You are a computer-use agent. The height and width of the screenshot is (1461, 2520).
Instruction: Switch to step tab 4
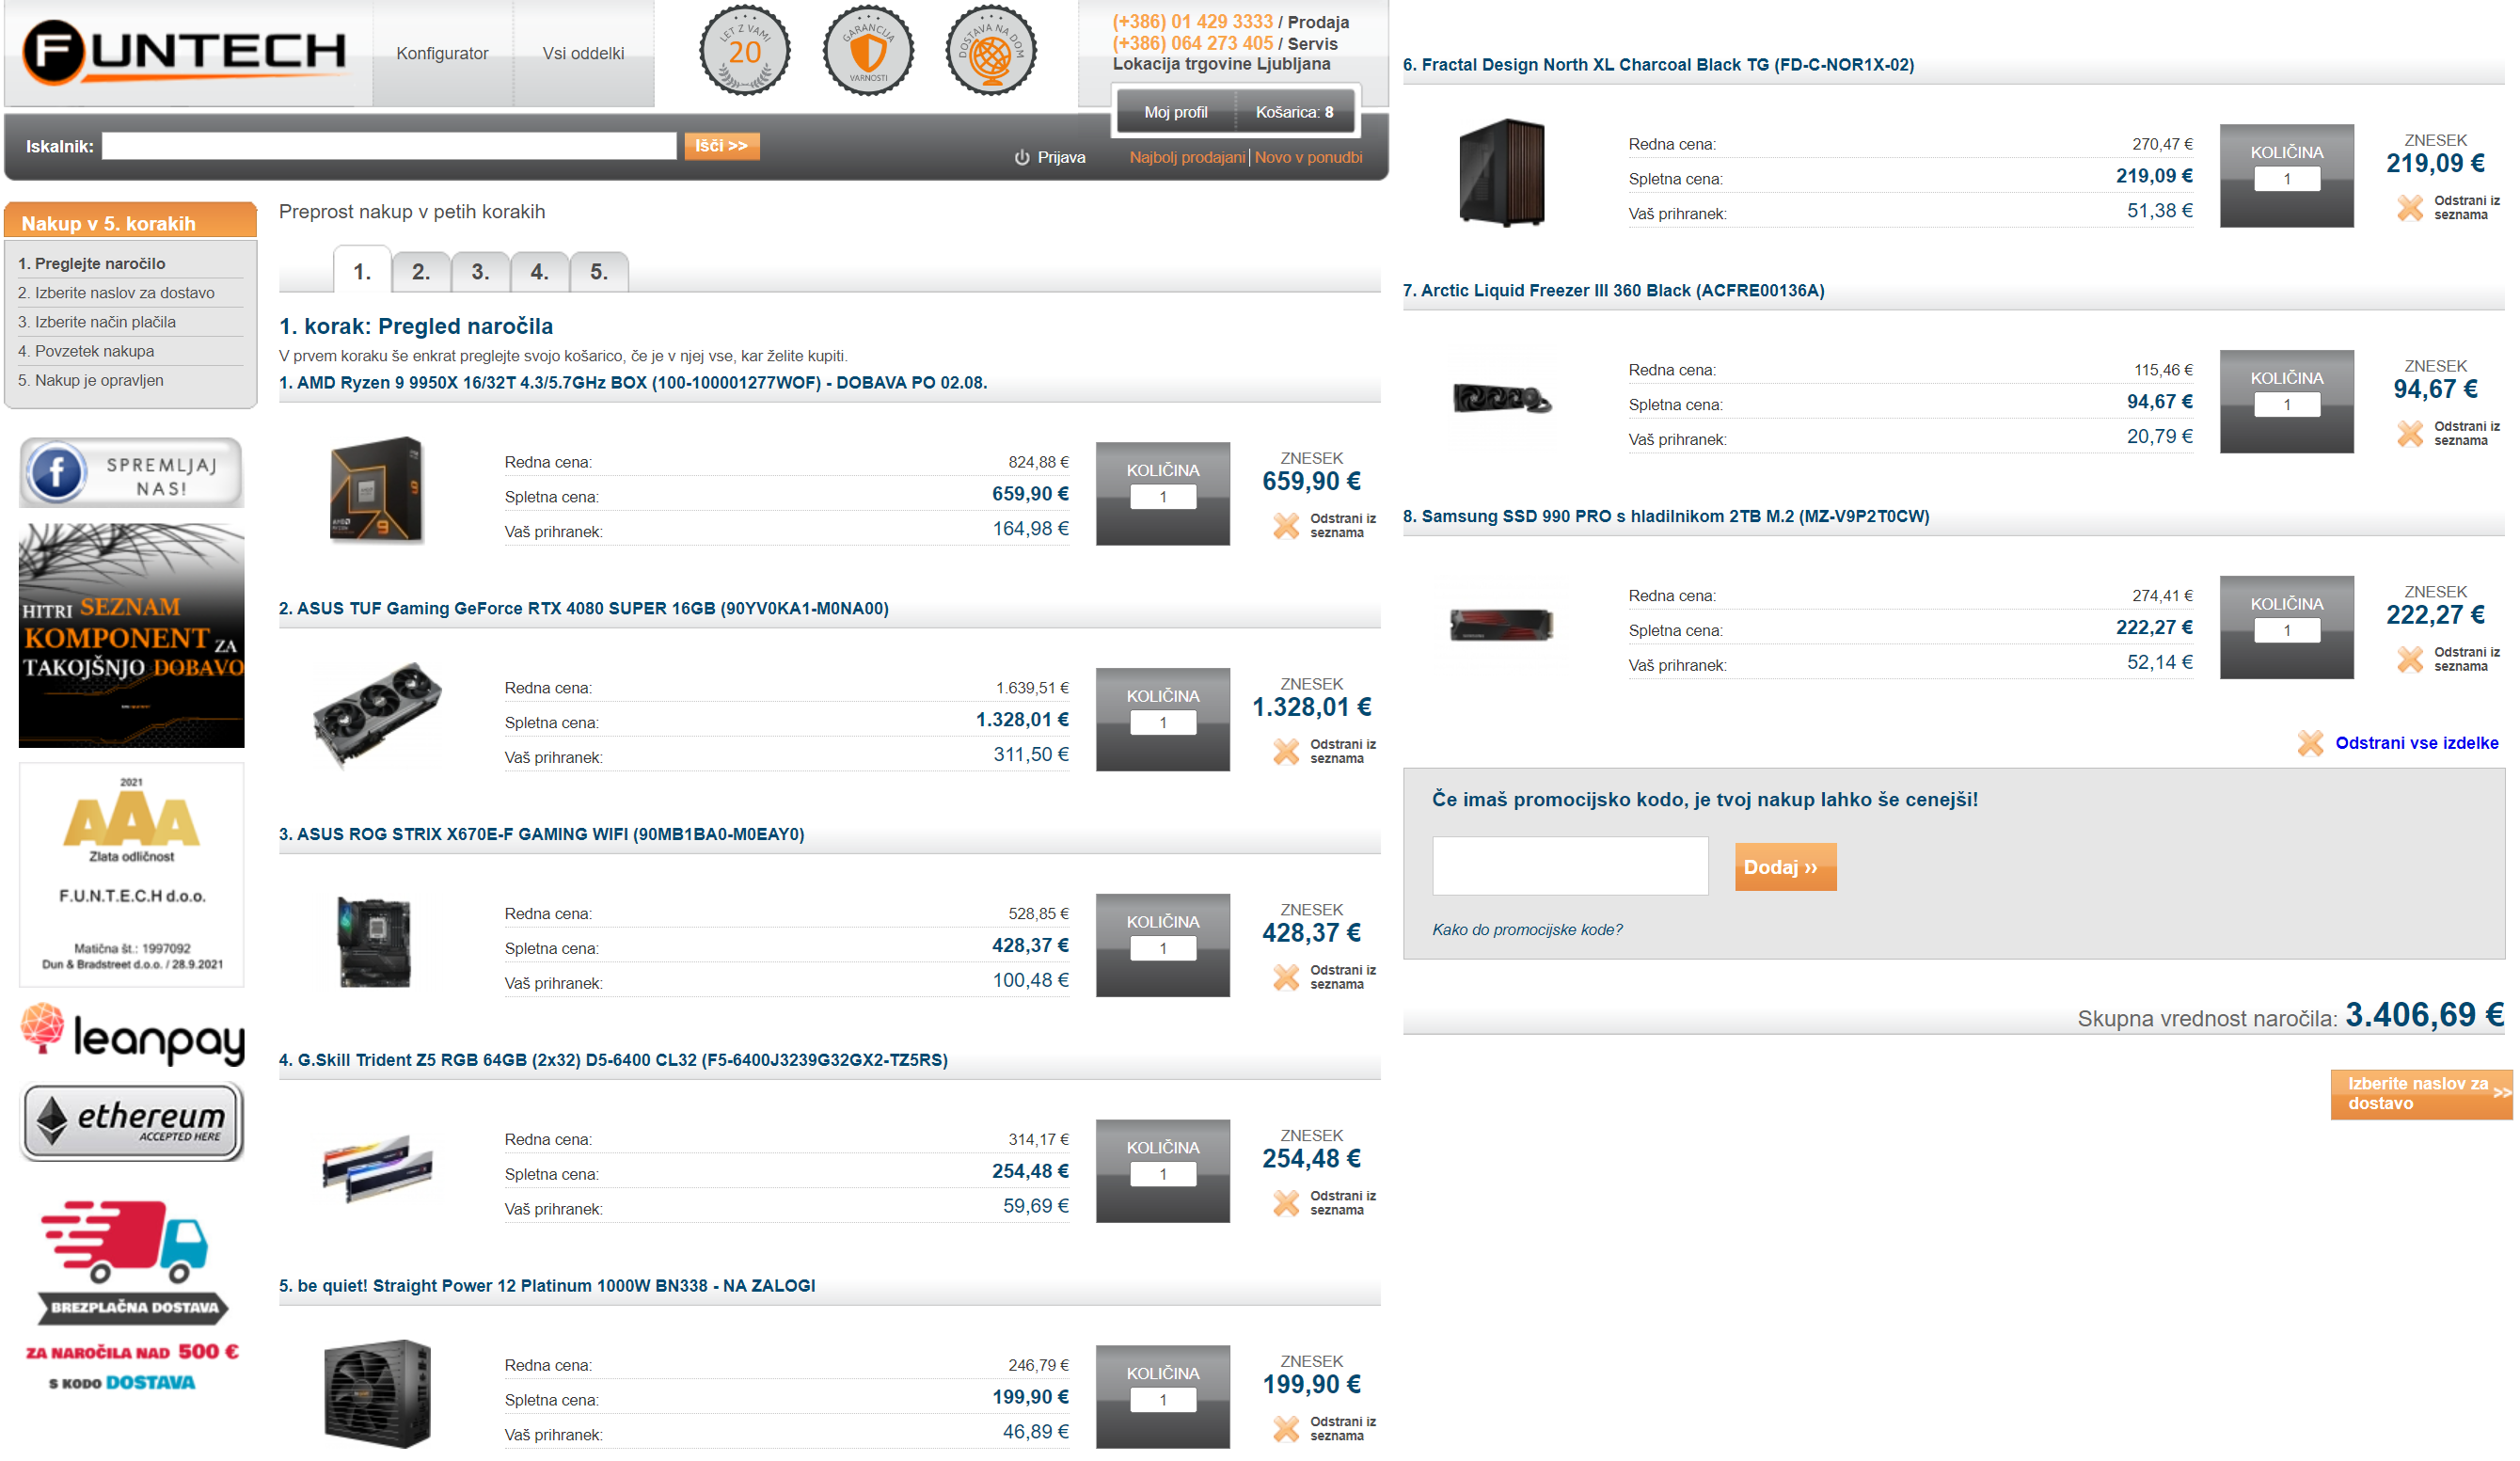[x=539, y=272]
